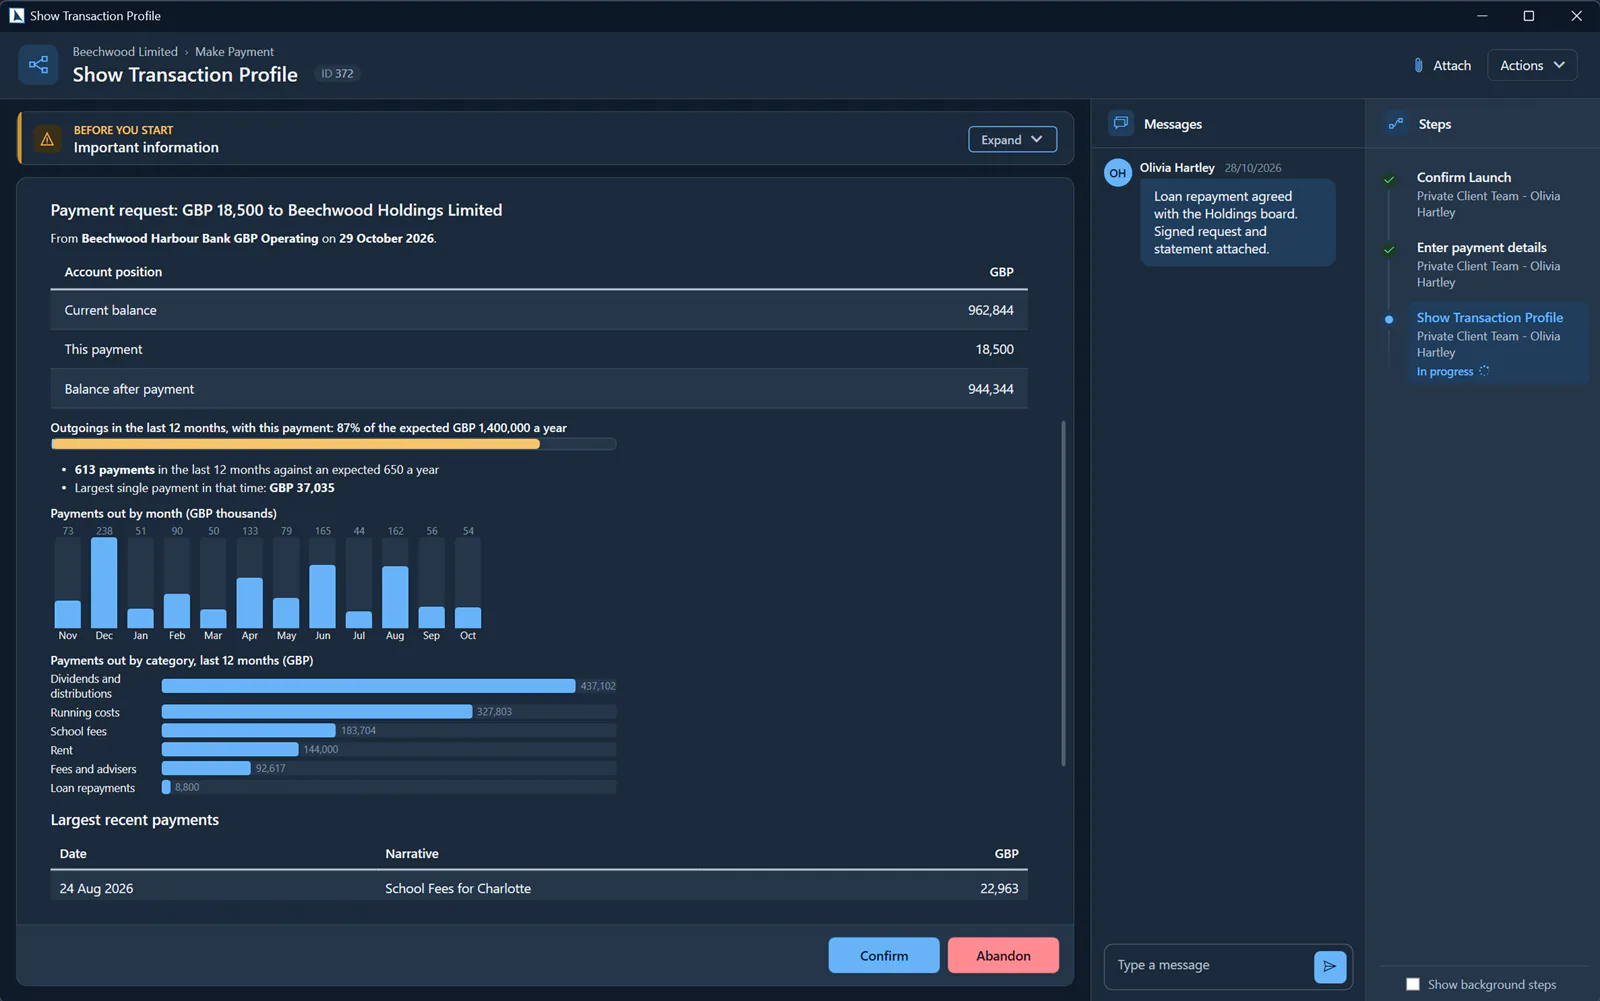Click the Messages panel chat icon
This screenshot has height=1001, width=1600.
coord(1121,123)
